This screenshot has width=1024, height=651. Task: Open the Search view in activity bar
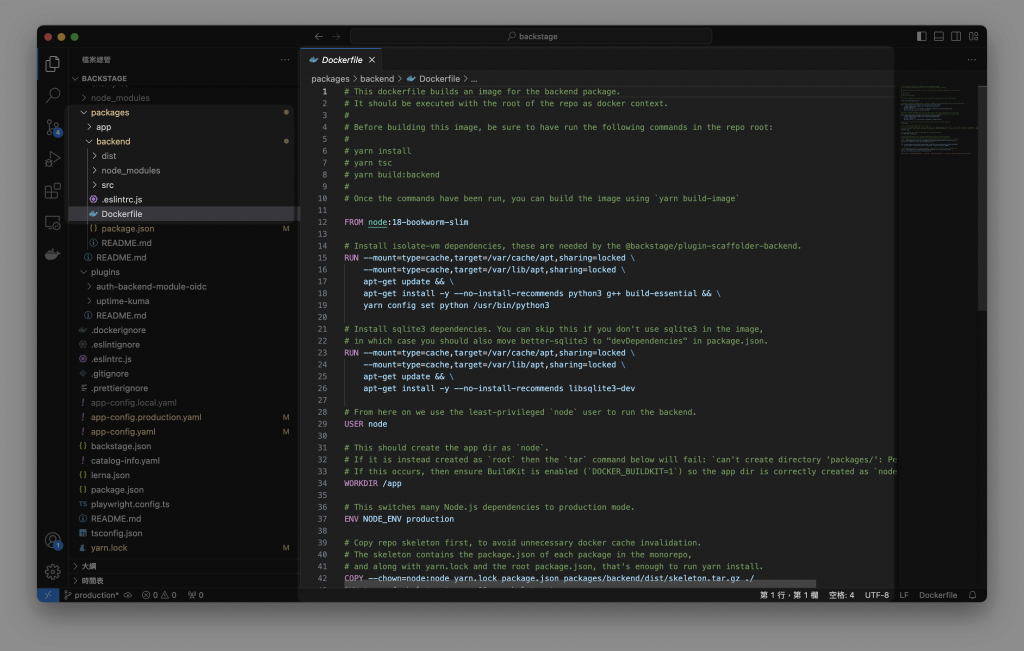pos(52,95)
